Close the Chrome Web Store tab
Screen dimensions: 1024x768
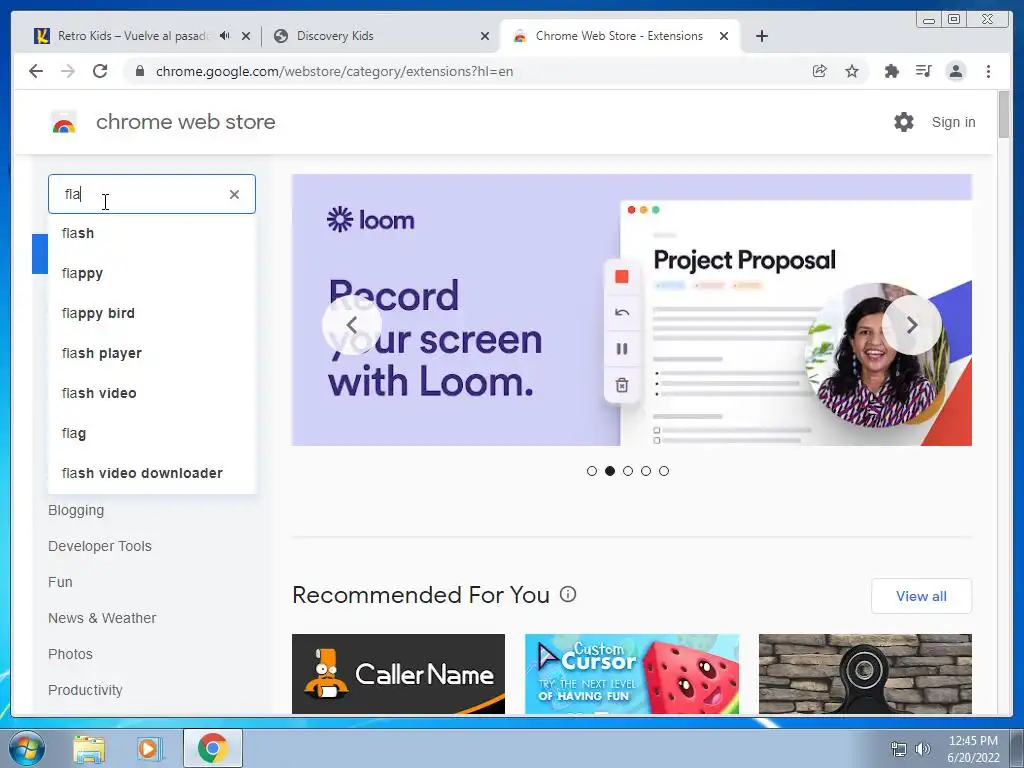(x=724, y=36)
